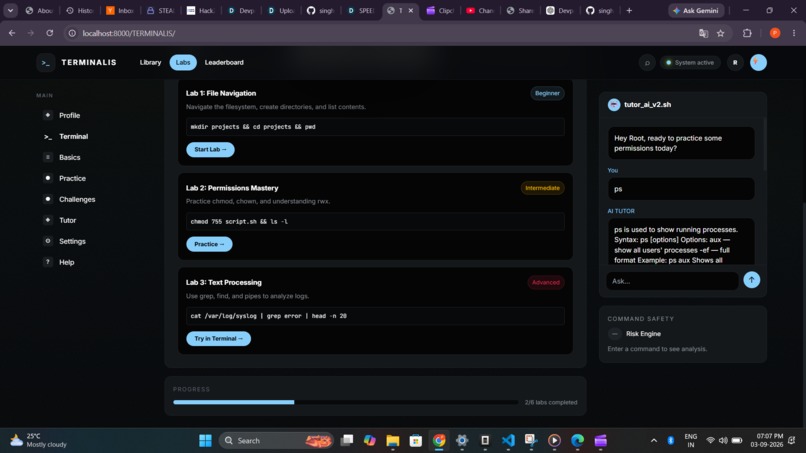Open Challenges in the sidebar
Screen dimensions: 806x453
(77, 200)
